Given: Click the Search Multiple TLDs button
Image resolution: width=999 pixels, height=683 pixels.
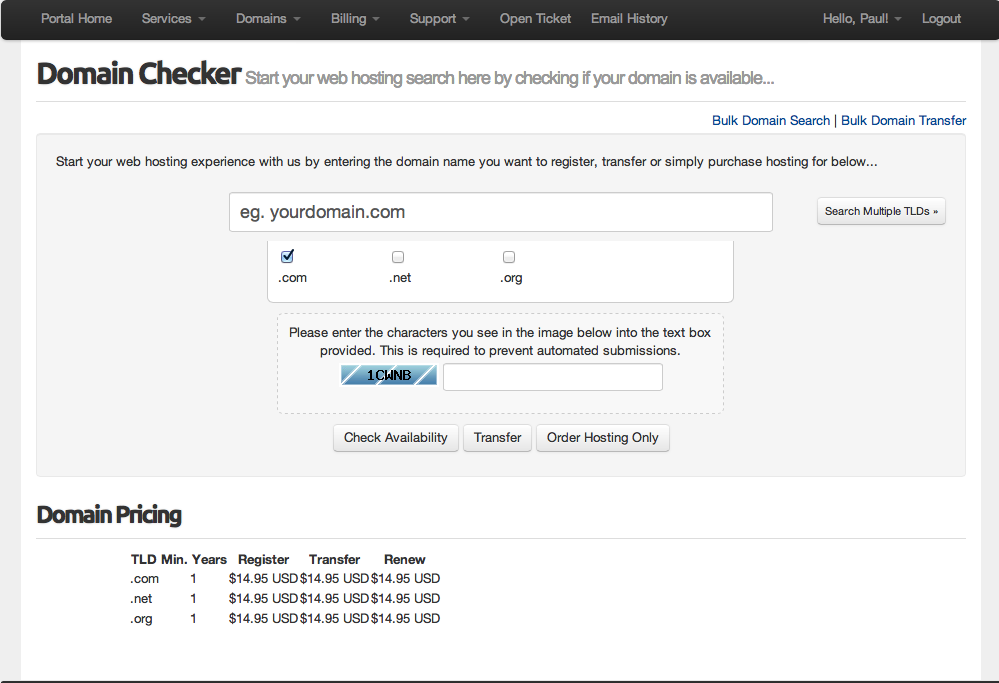Looking at the screenshot, I should pos(881,211).
